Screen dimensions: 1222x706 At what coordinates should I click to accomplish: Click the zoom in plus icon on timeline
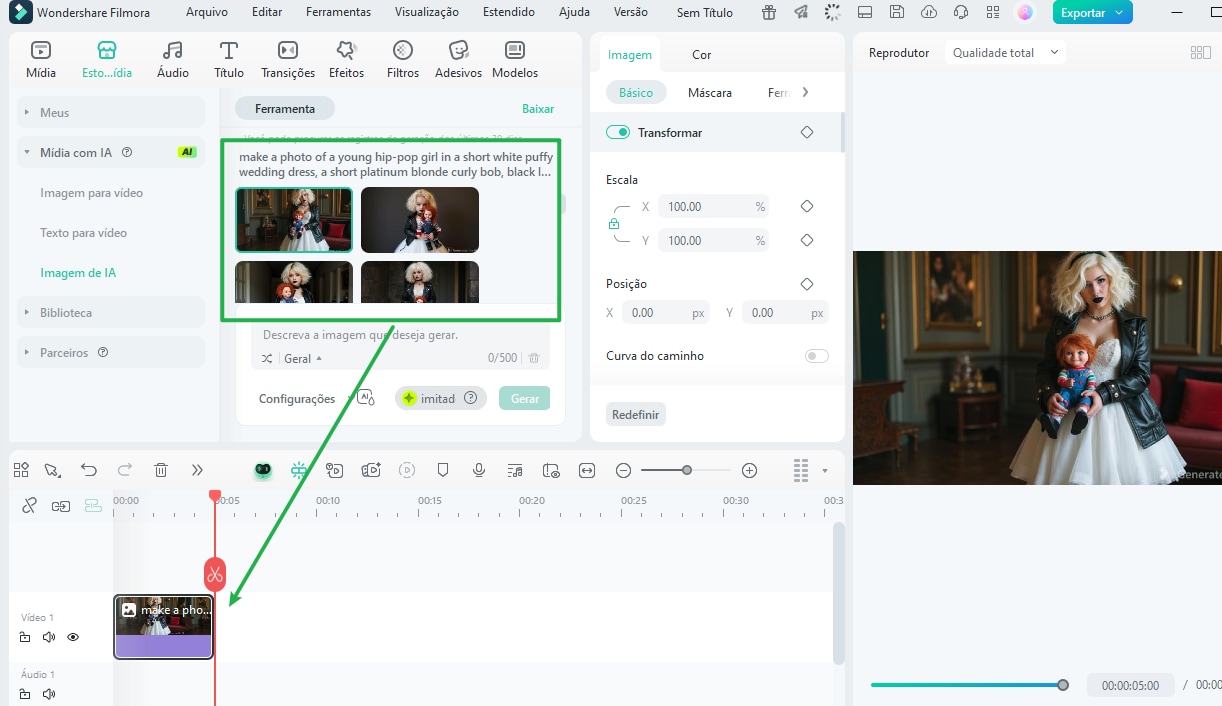(x=749, y=470)
